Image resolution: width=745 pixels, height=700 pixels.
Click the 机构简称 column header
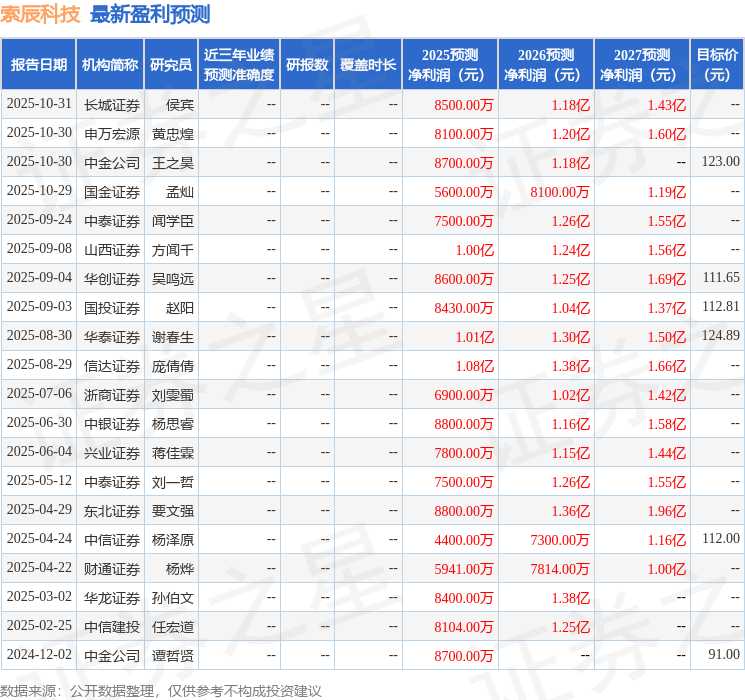(x=110, y=65)
